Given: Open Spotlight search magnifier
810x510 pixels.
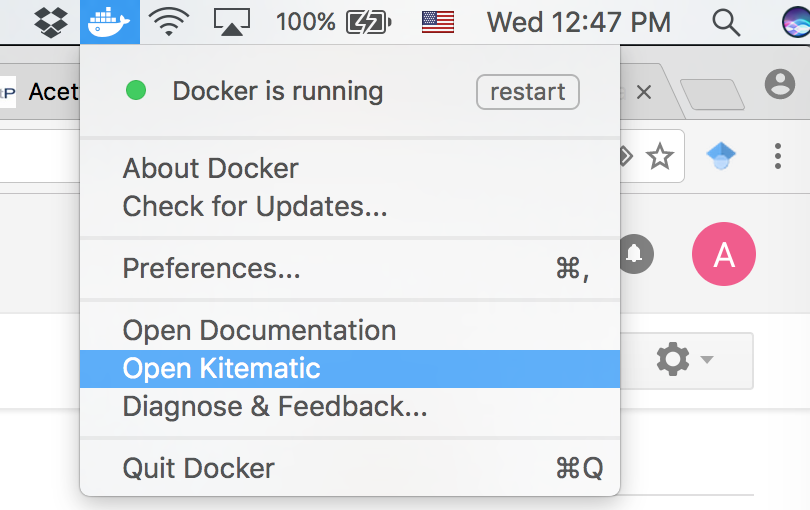Looking at the screenshot, I should pyautogui.click(x=726, y=23).
